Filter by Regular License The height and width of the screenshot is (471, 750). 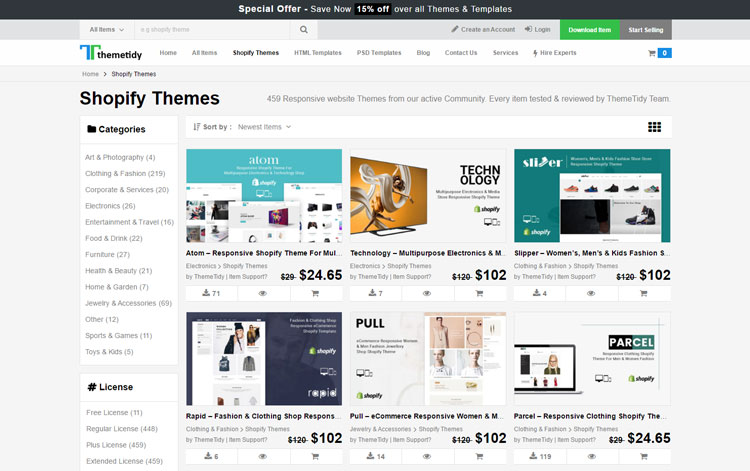tap(121, 429)
